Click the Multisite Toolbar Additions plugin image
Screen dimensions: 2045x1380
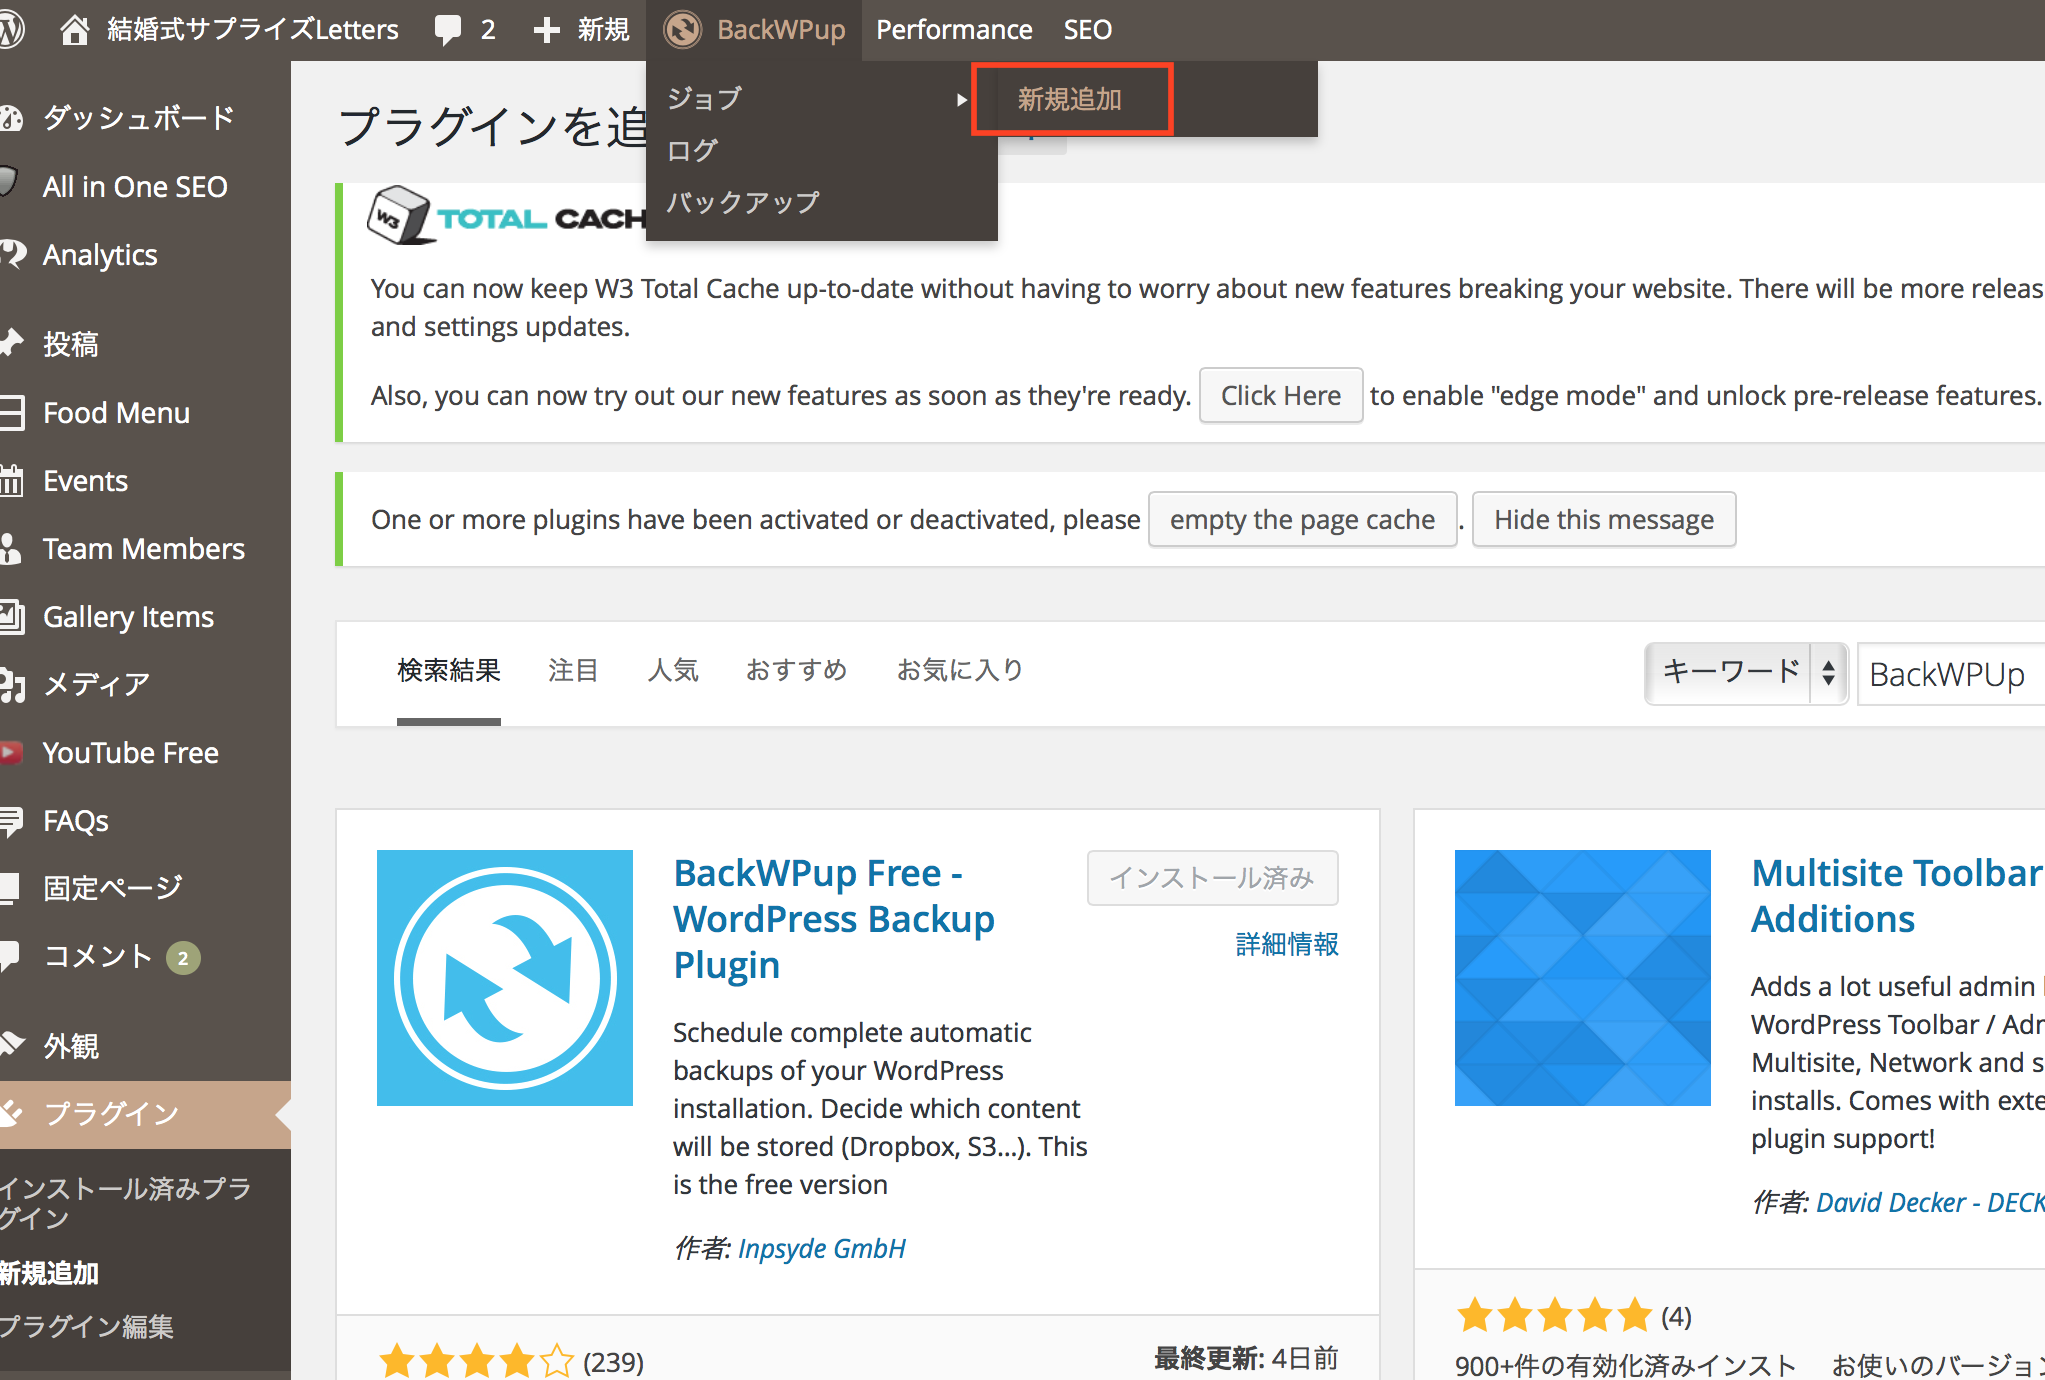pos(1582,978)
